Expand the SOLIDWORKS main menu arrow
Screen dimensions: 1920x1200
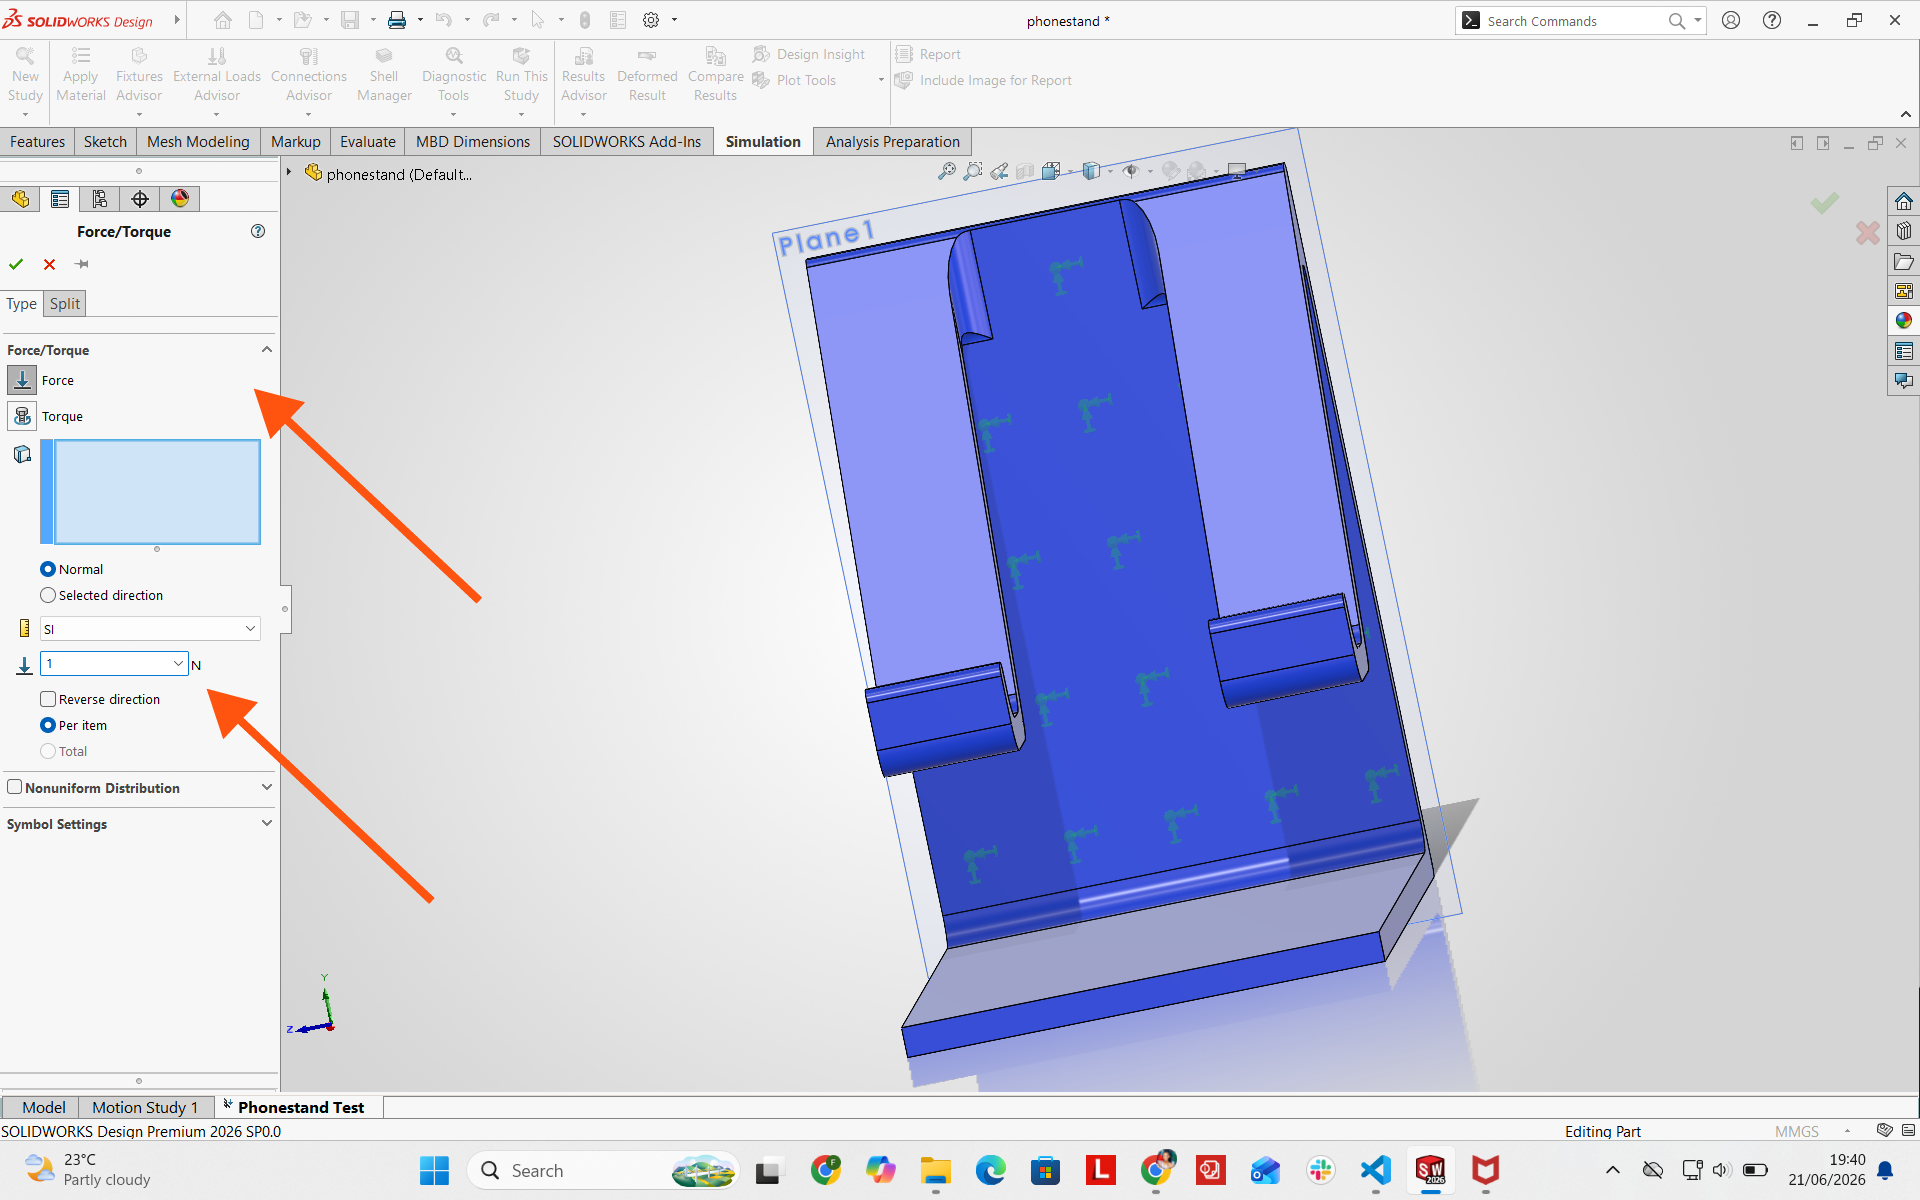tap(177, 19)
